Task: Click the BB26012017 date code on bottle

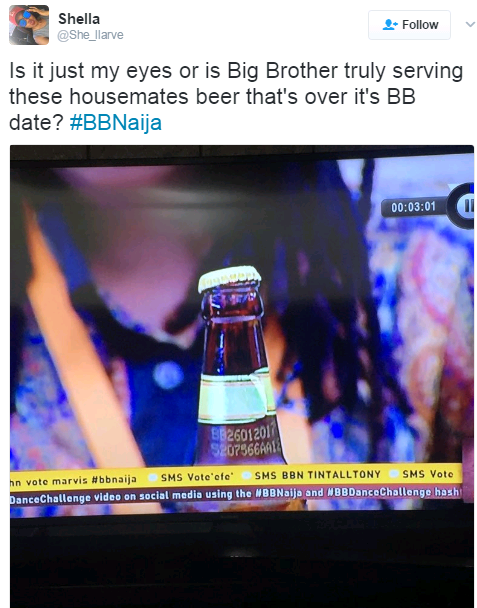Action: click(x=243, y=433)
